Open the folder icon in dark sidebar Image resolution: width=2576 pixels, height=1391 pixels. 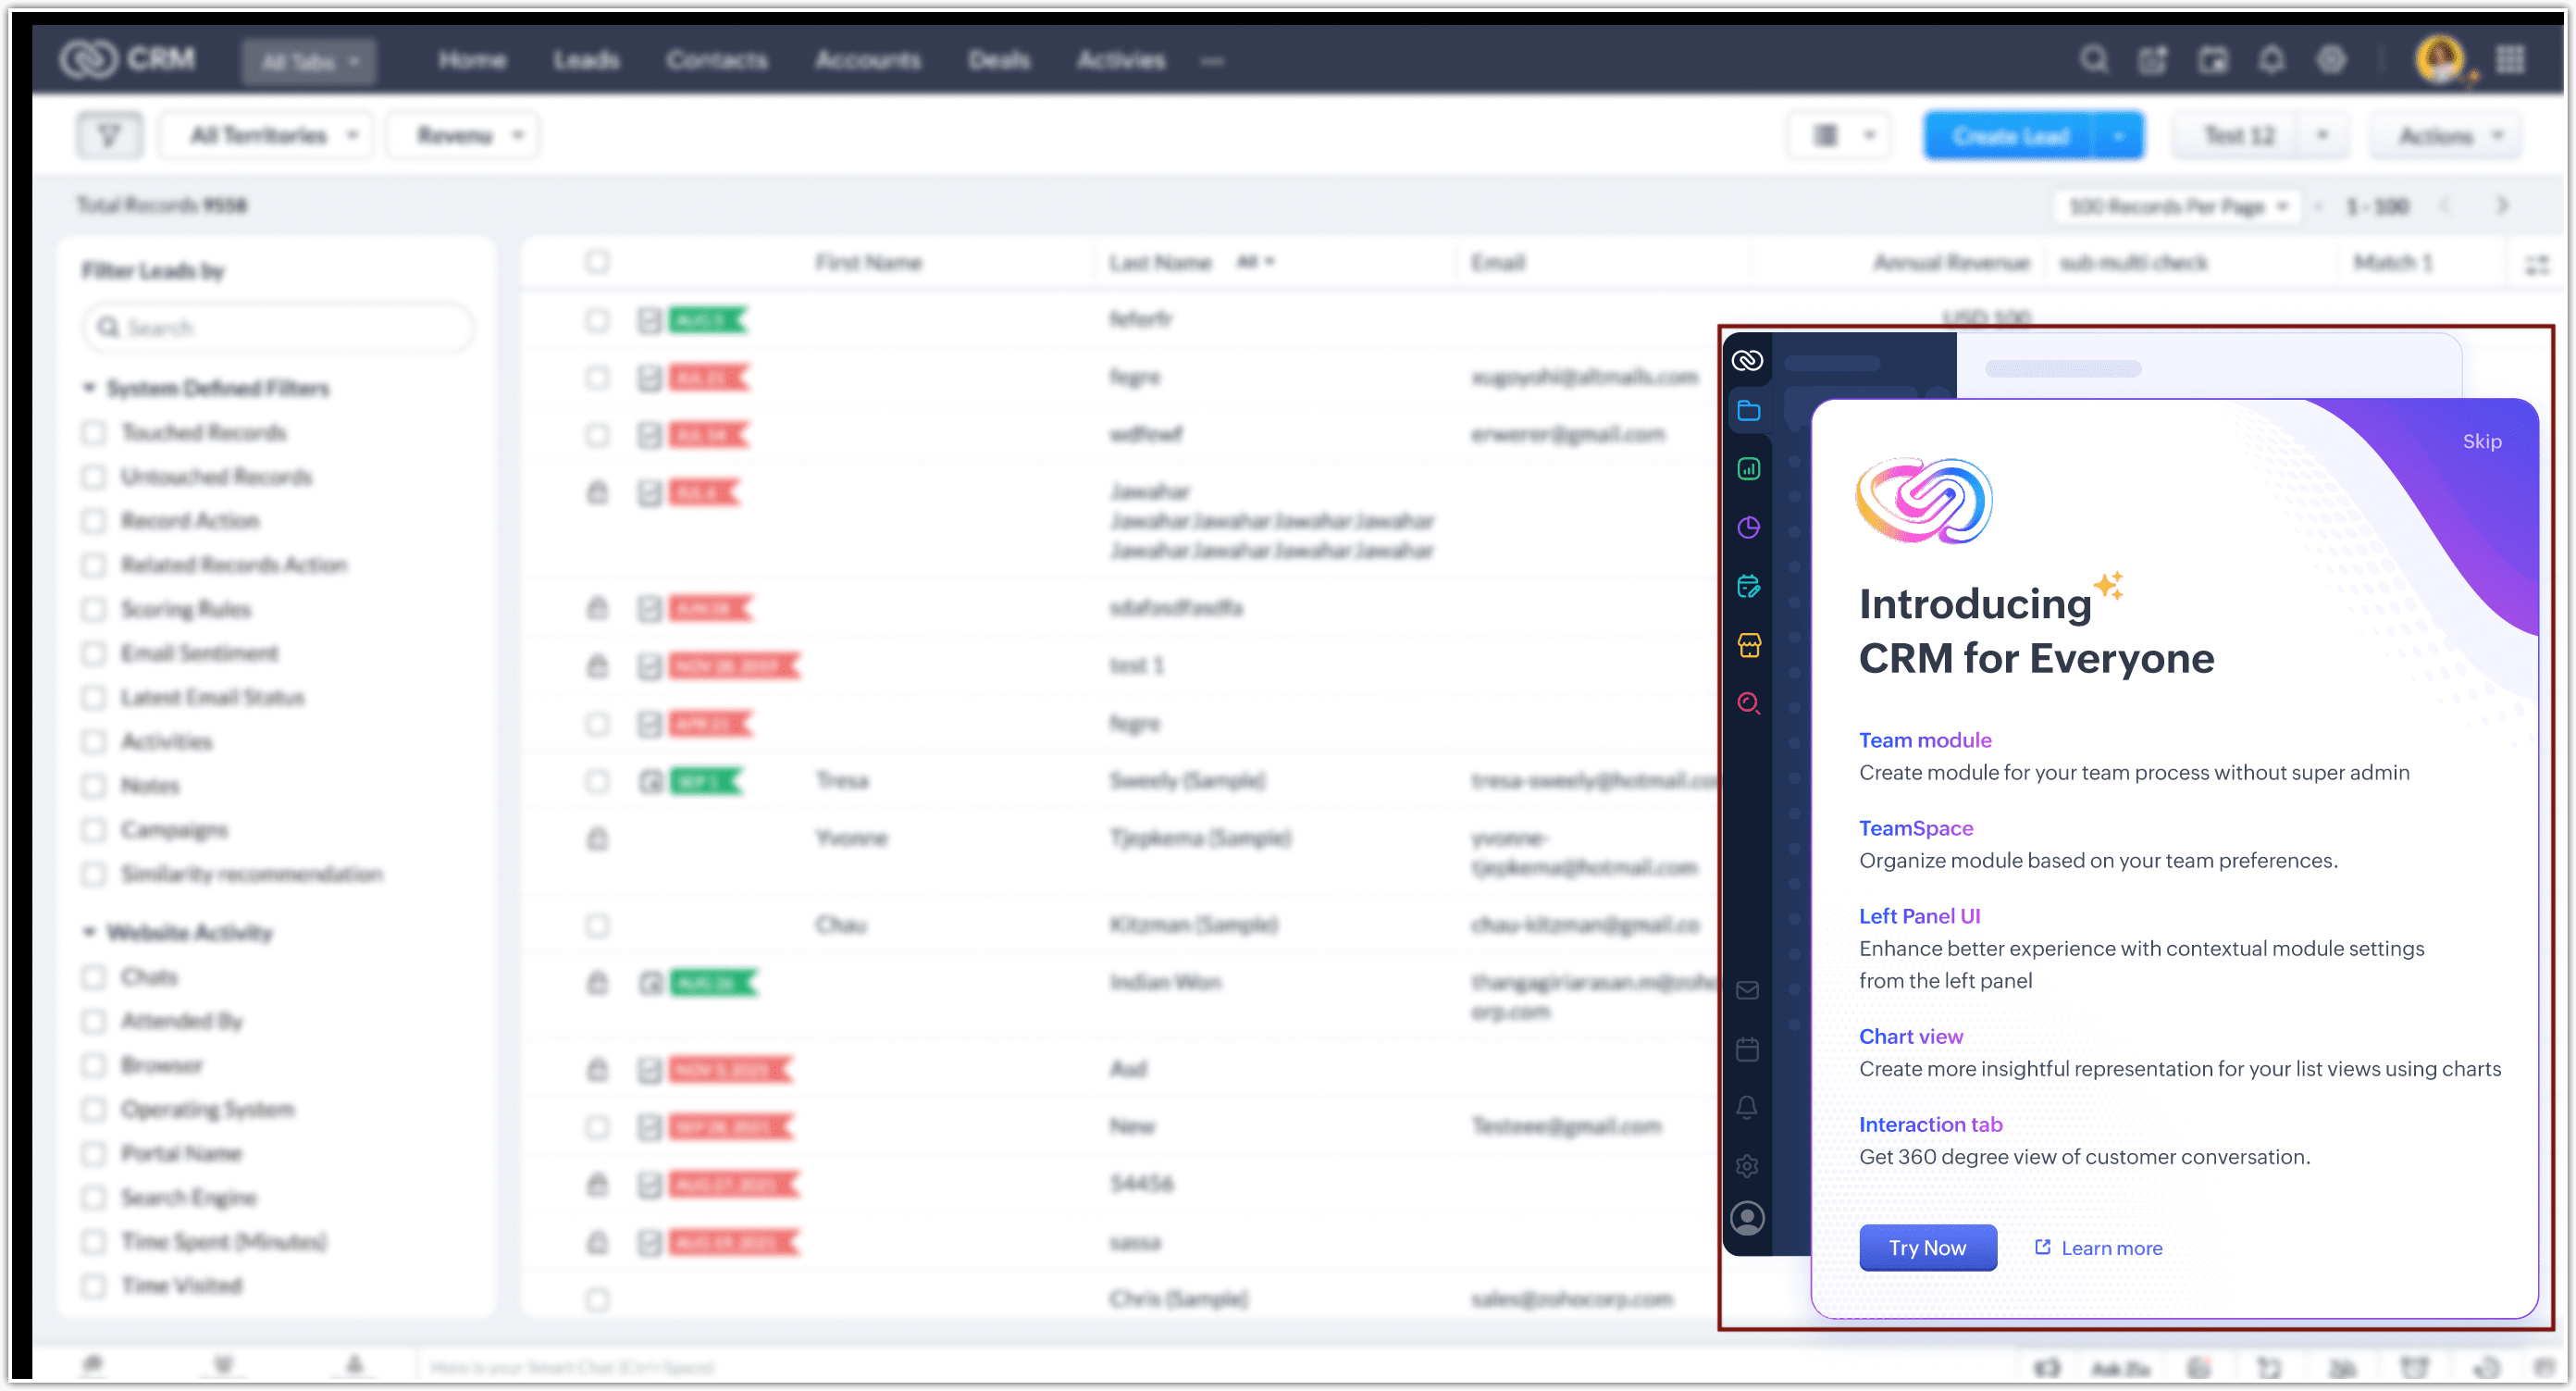(x=1748, y=411)
